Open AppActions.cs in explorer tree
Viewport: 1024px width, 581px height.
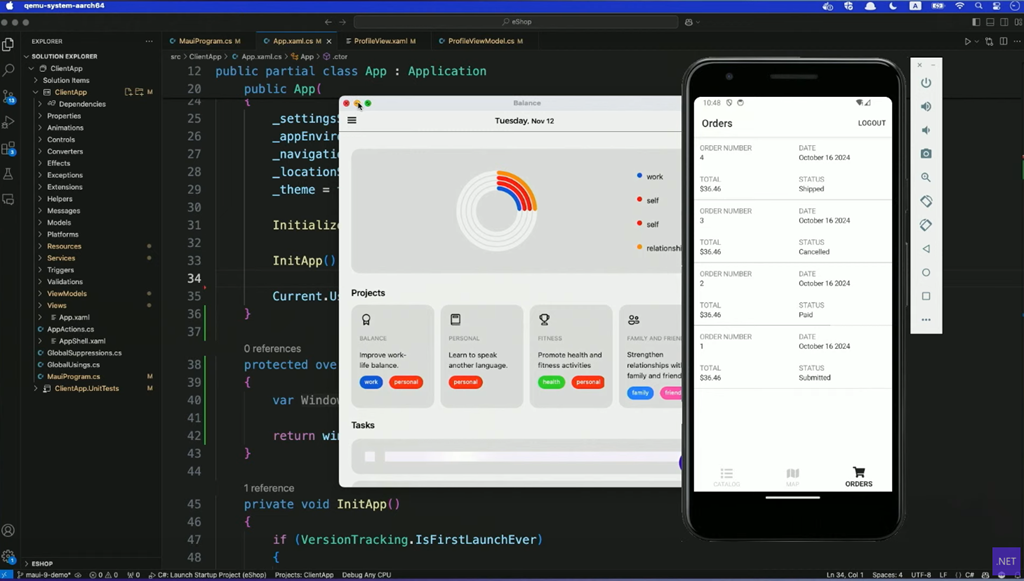point(70,329)
